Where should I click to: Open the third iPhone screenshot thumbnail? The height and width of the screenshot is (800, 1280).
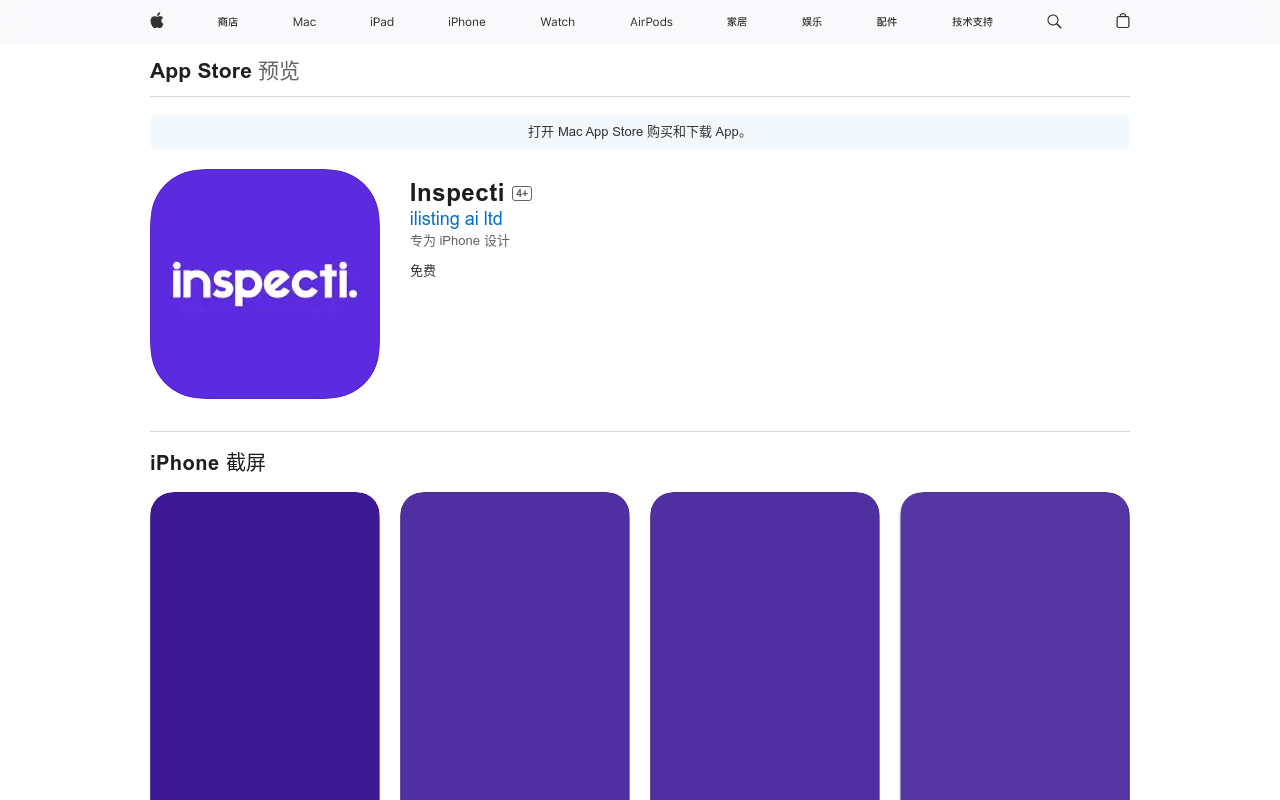[x=765, y=646]
